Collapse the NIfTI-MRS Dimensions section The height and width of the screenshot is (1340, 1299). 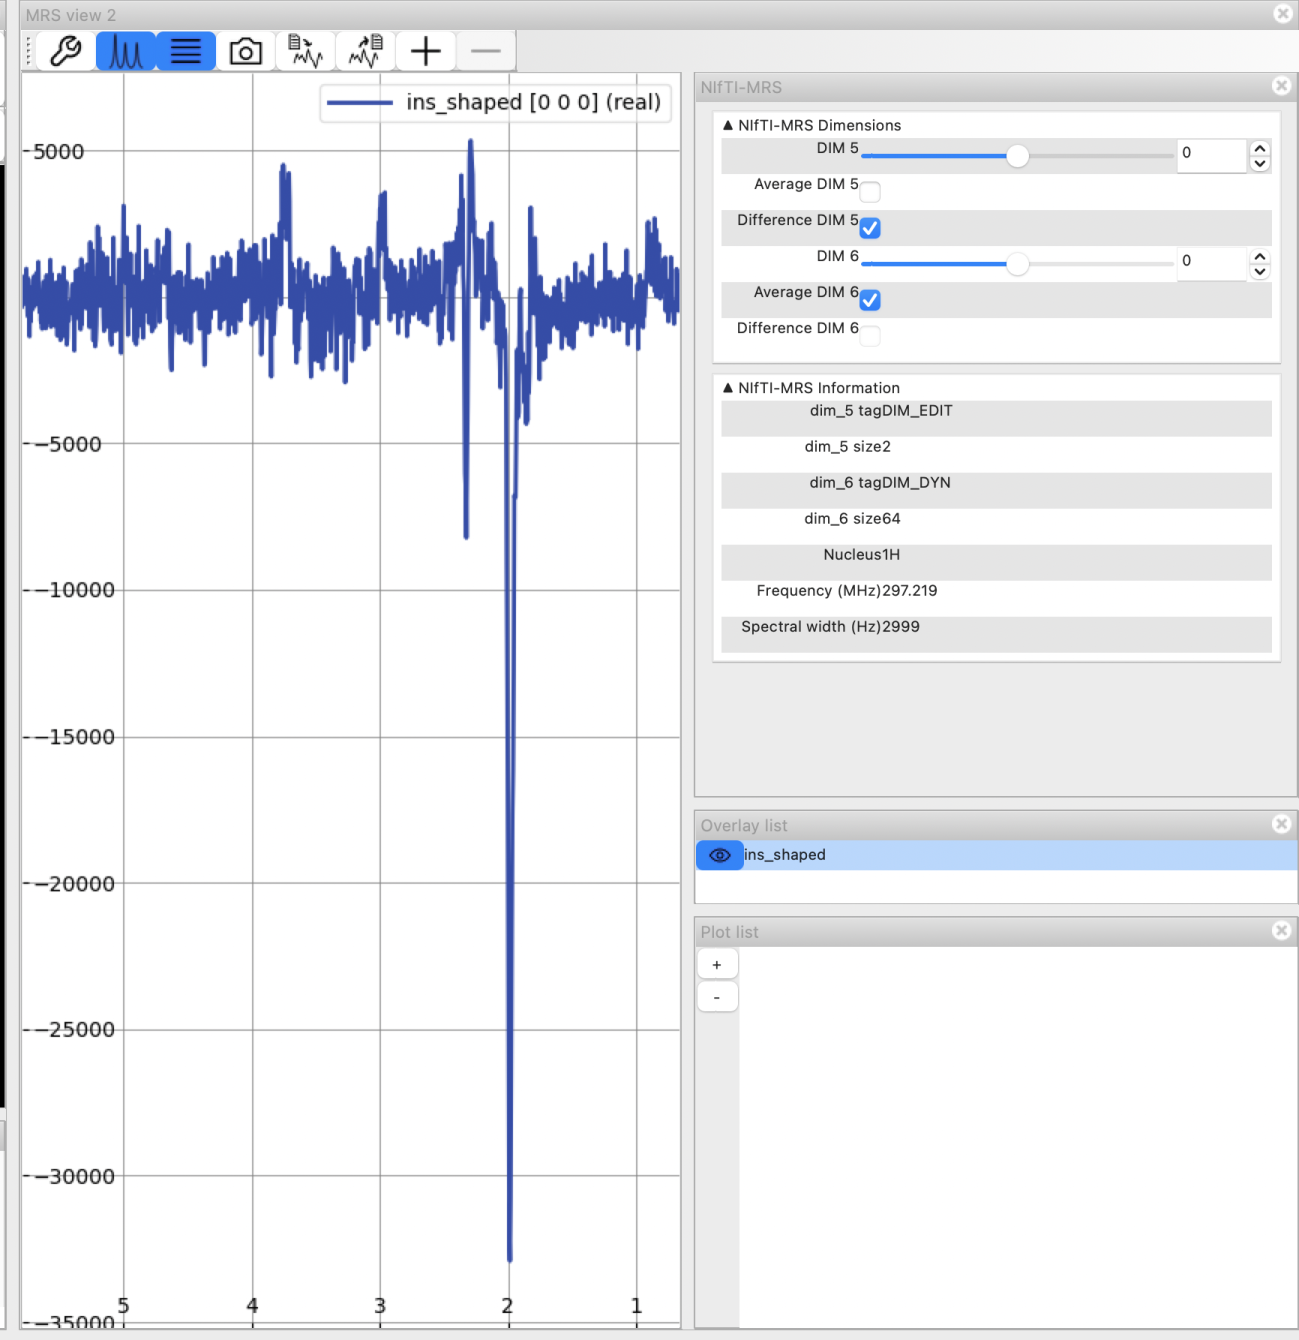point(728,125)
